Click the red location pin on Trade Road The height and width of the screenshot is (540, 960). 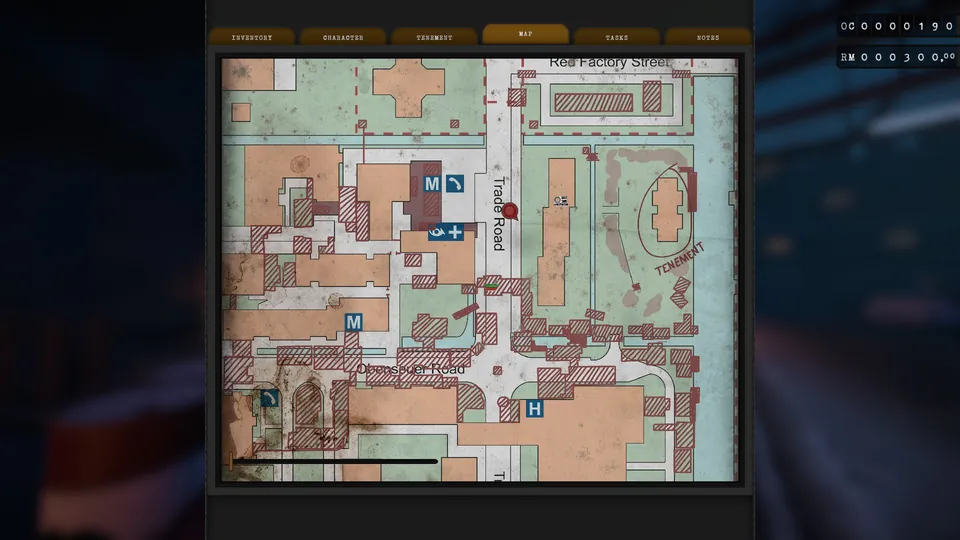click(510, 211)
